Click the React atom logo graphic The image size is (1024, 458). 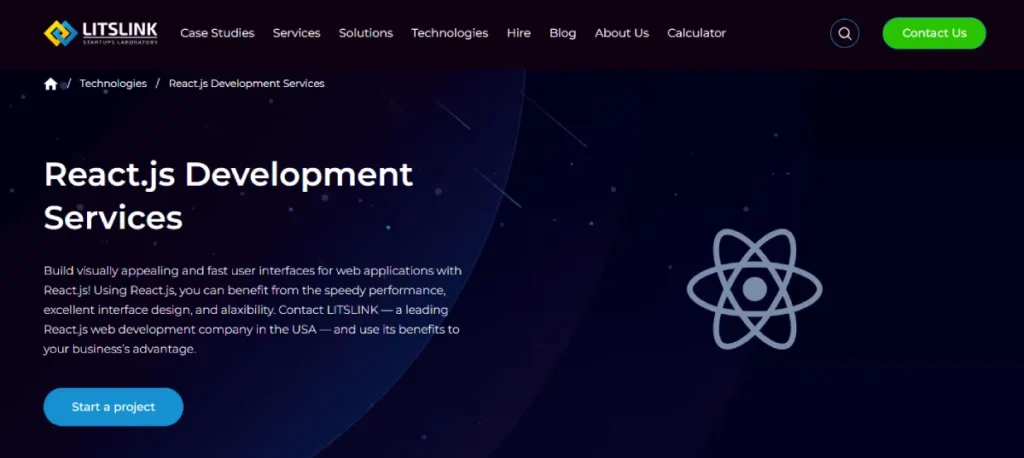coord(754,288)
